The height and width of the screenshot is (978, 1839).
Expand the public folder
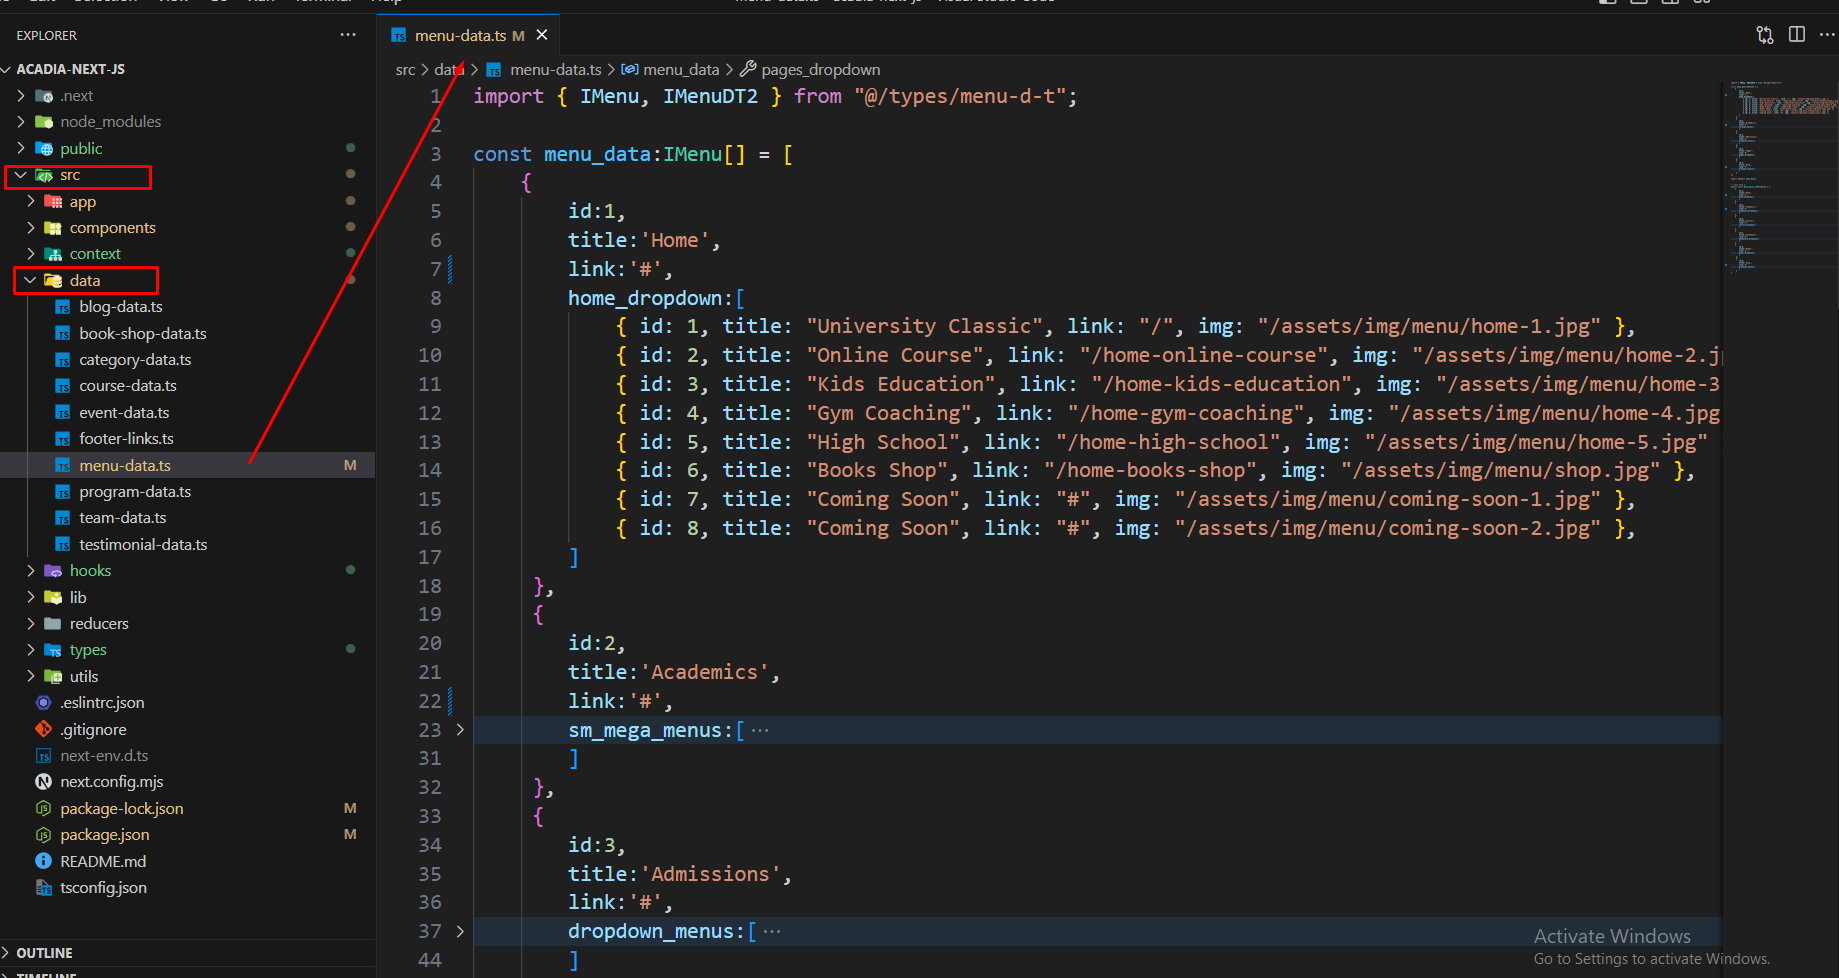[x=21, y=148]
